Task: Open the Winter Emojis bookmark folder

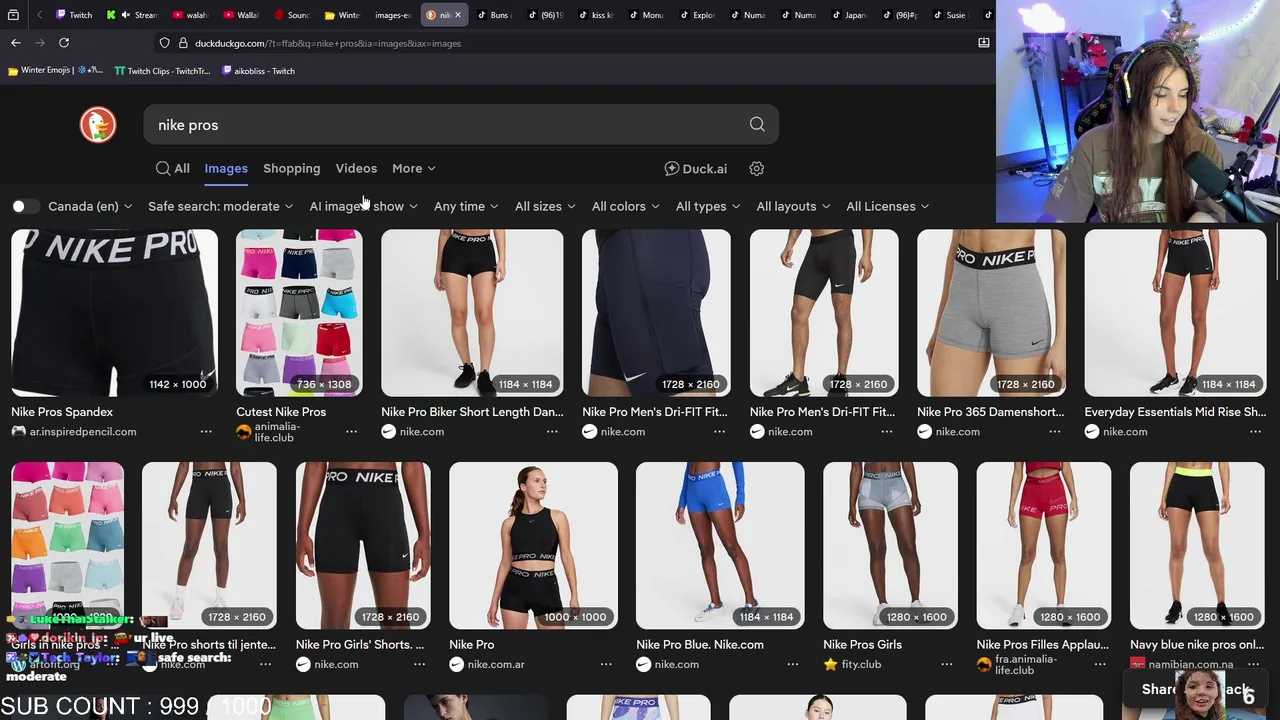Action: coord(55,71)
